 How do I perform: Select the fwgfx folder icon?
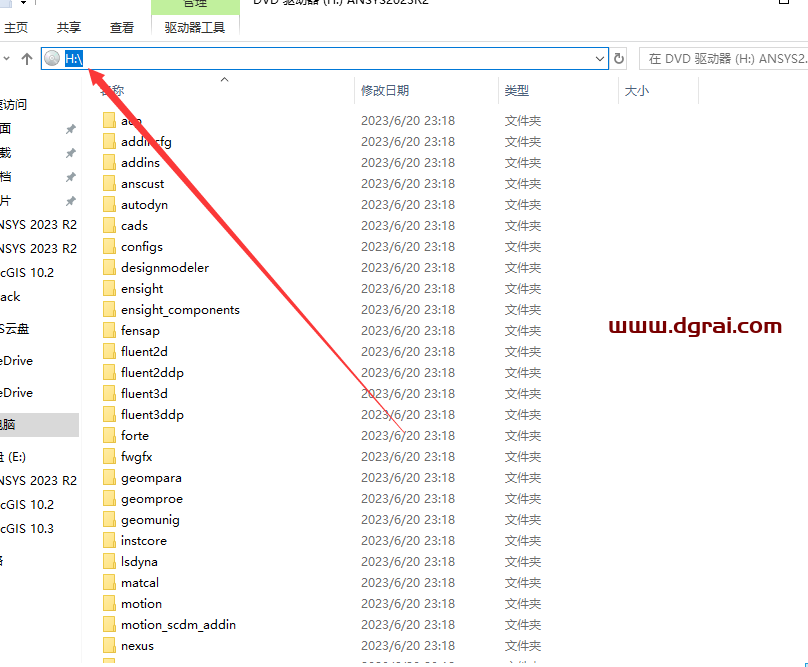click(x=109, y=457)
